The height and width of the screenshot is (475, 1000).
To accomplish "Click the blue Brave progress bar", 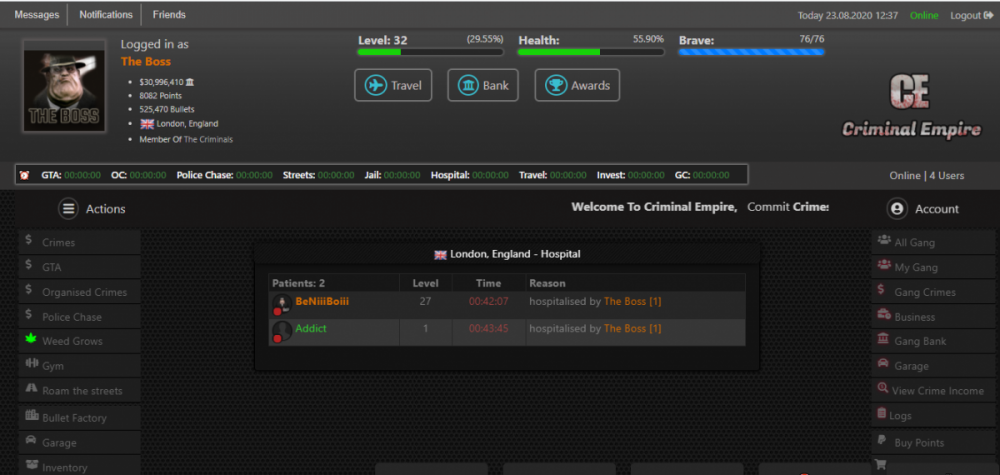I will pos(751,52).
